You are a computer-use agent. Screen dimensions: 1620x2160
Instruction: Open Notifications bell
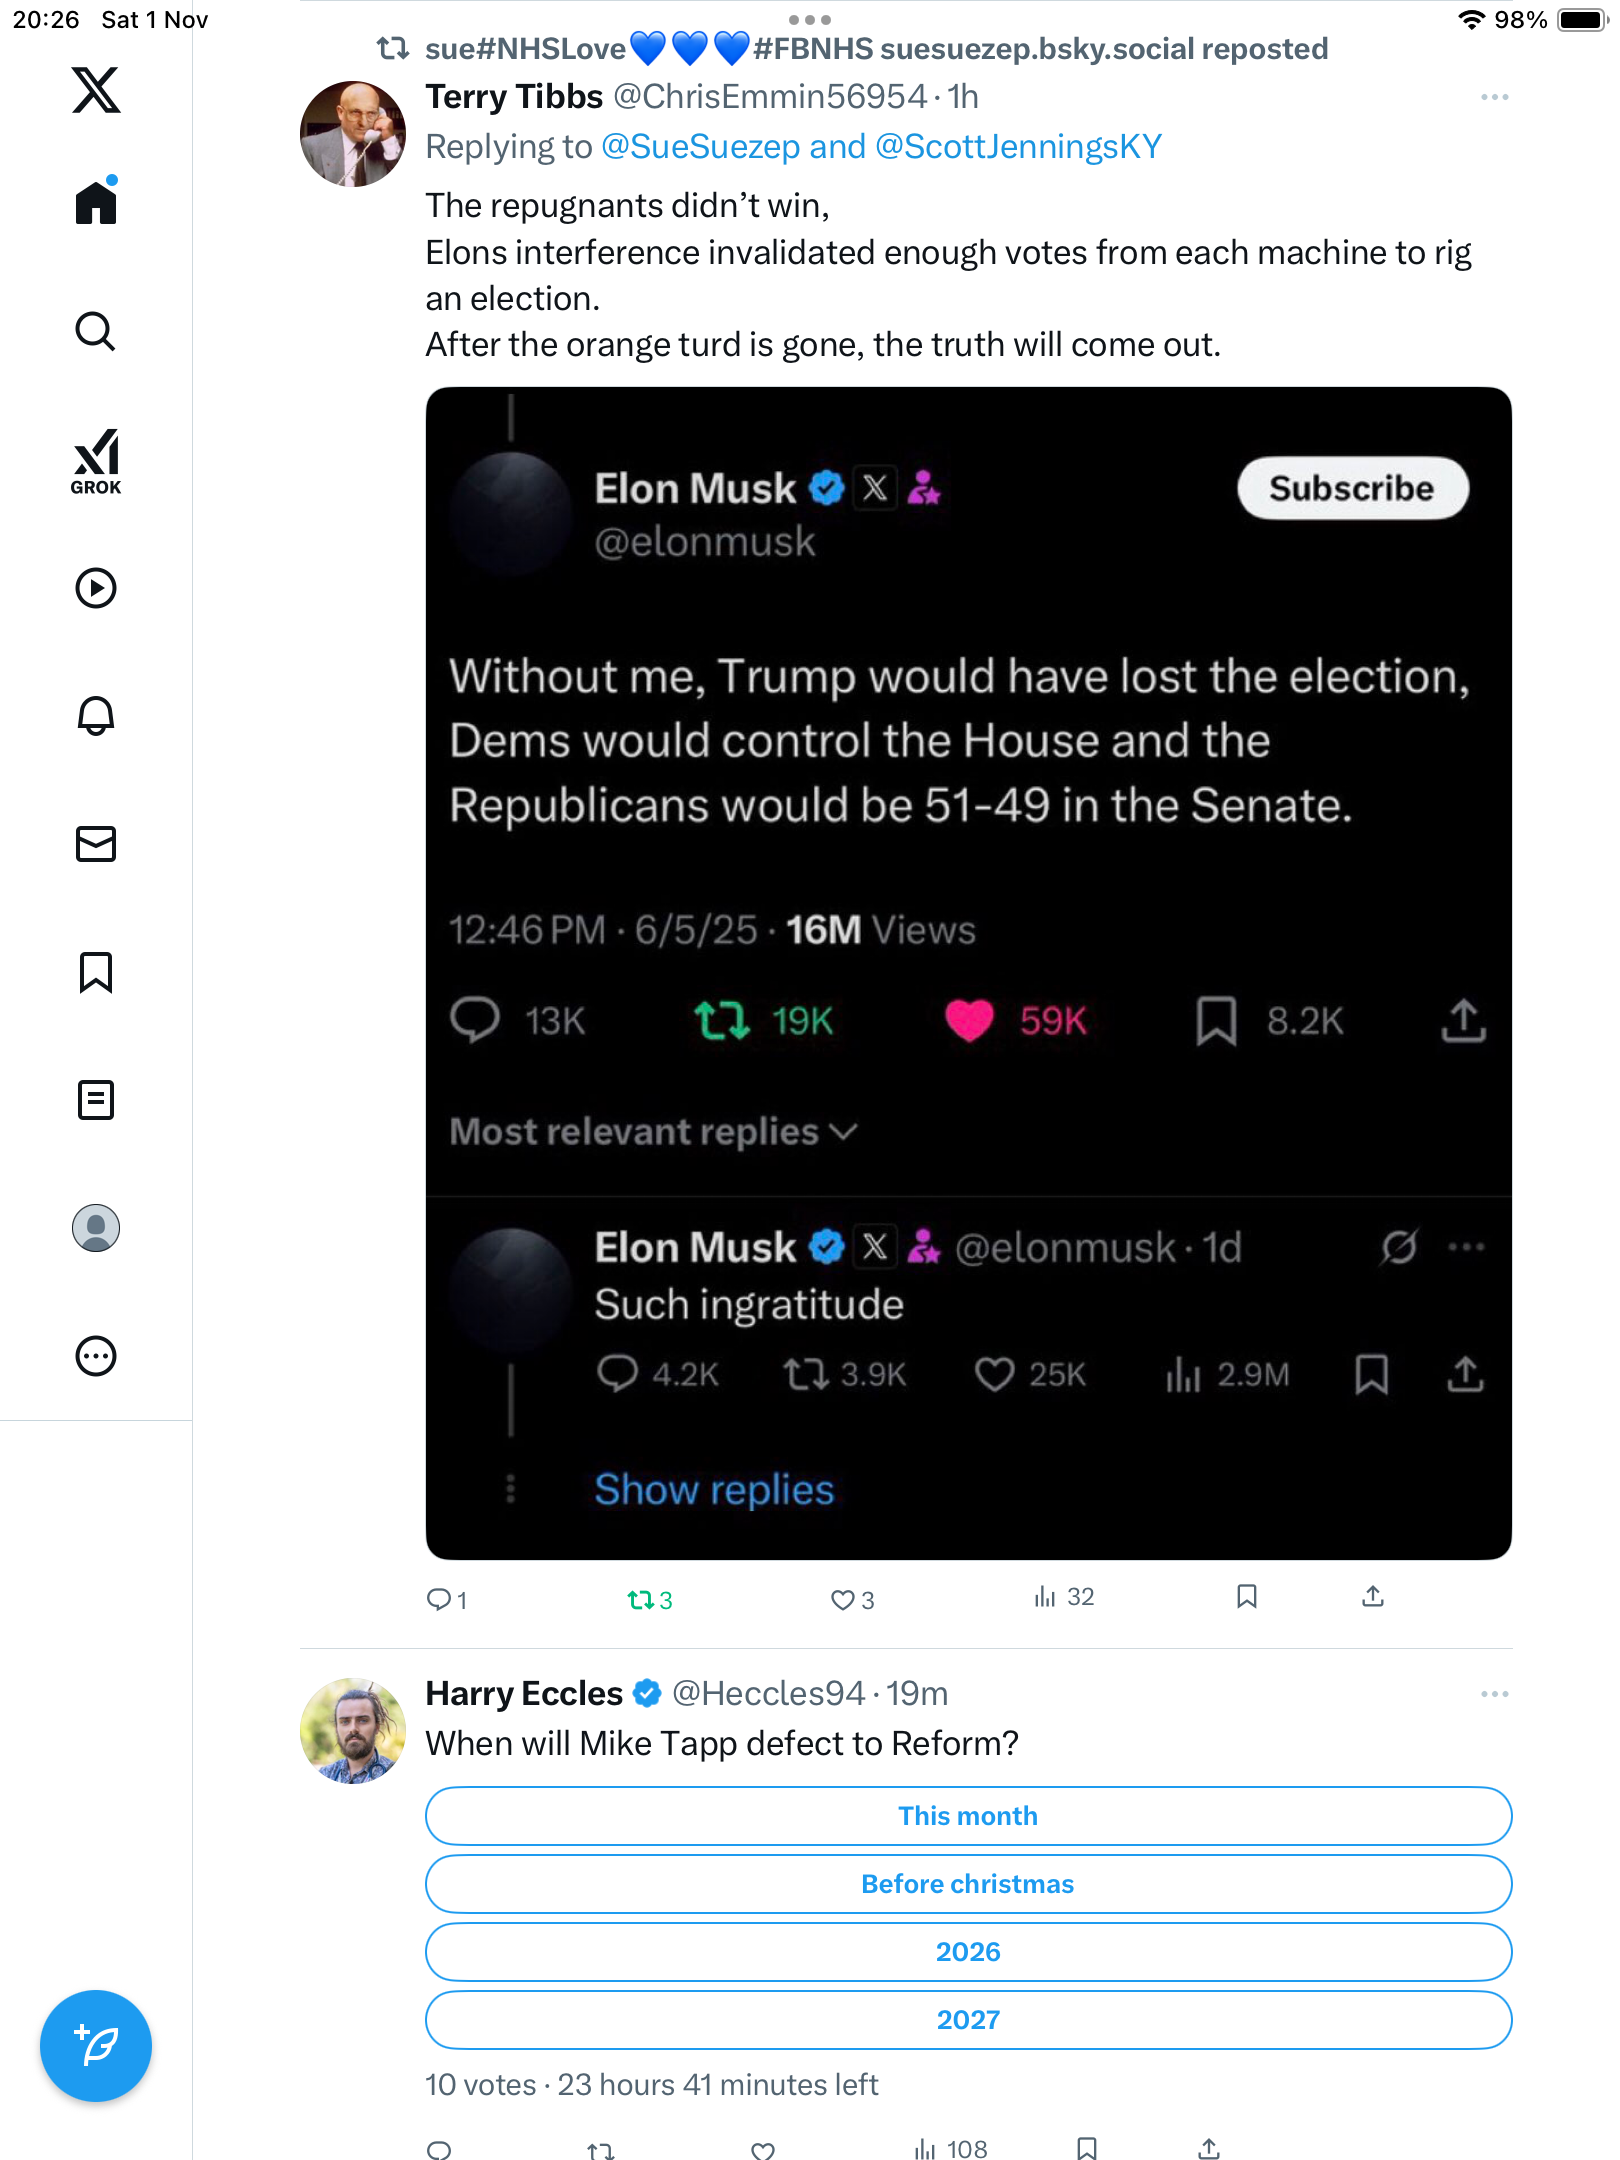[x=96, y=716]
